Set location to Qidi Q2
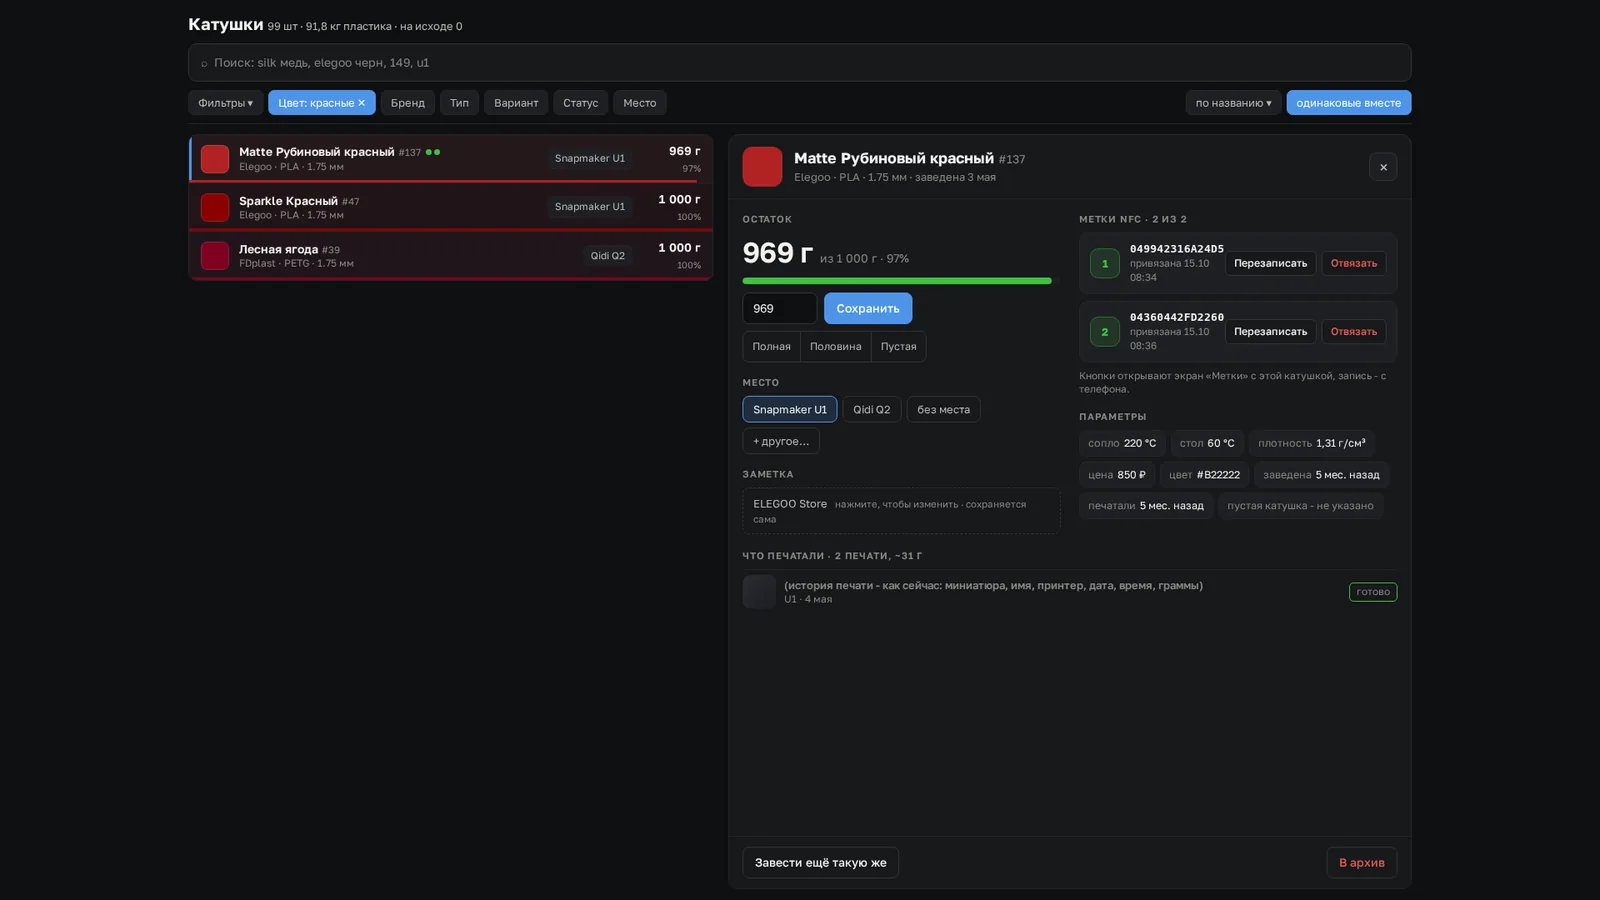 click(871, 410)
